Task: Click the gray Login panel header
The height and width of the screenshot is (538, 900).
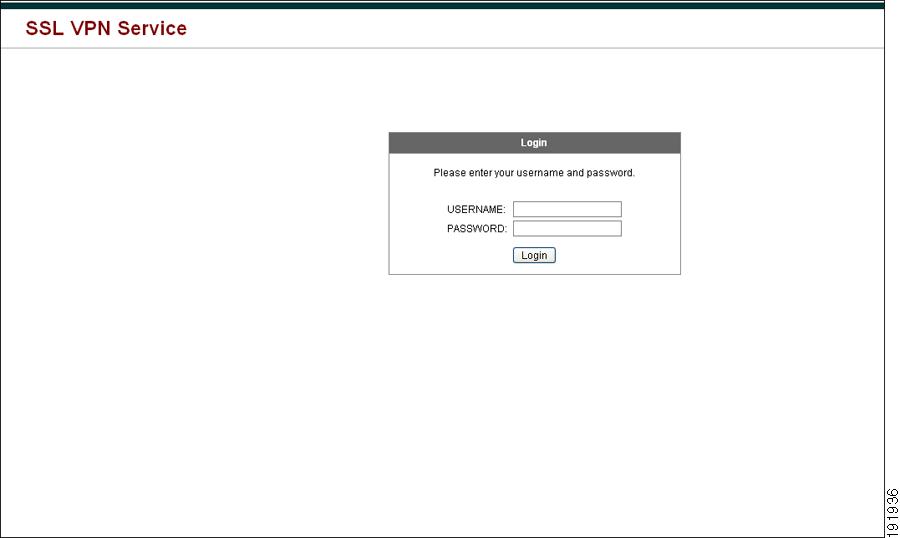Action: pyautogui.click(x=534, y=143)
